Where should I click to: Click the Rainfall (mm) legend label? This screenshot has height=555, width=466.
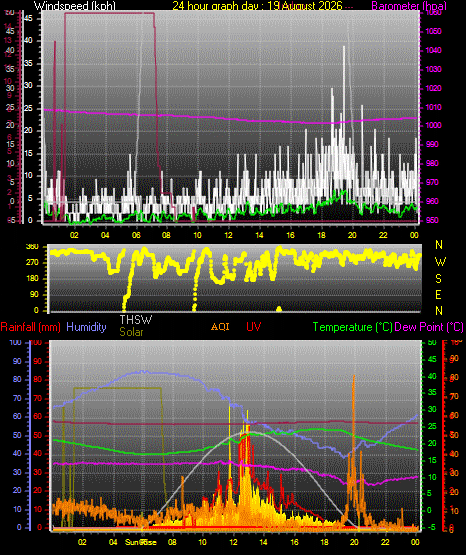(x=30, y=327)
